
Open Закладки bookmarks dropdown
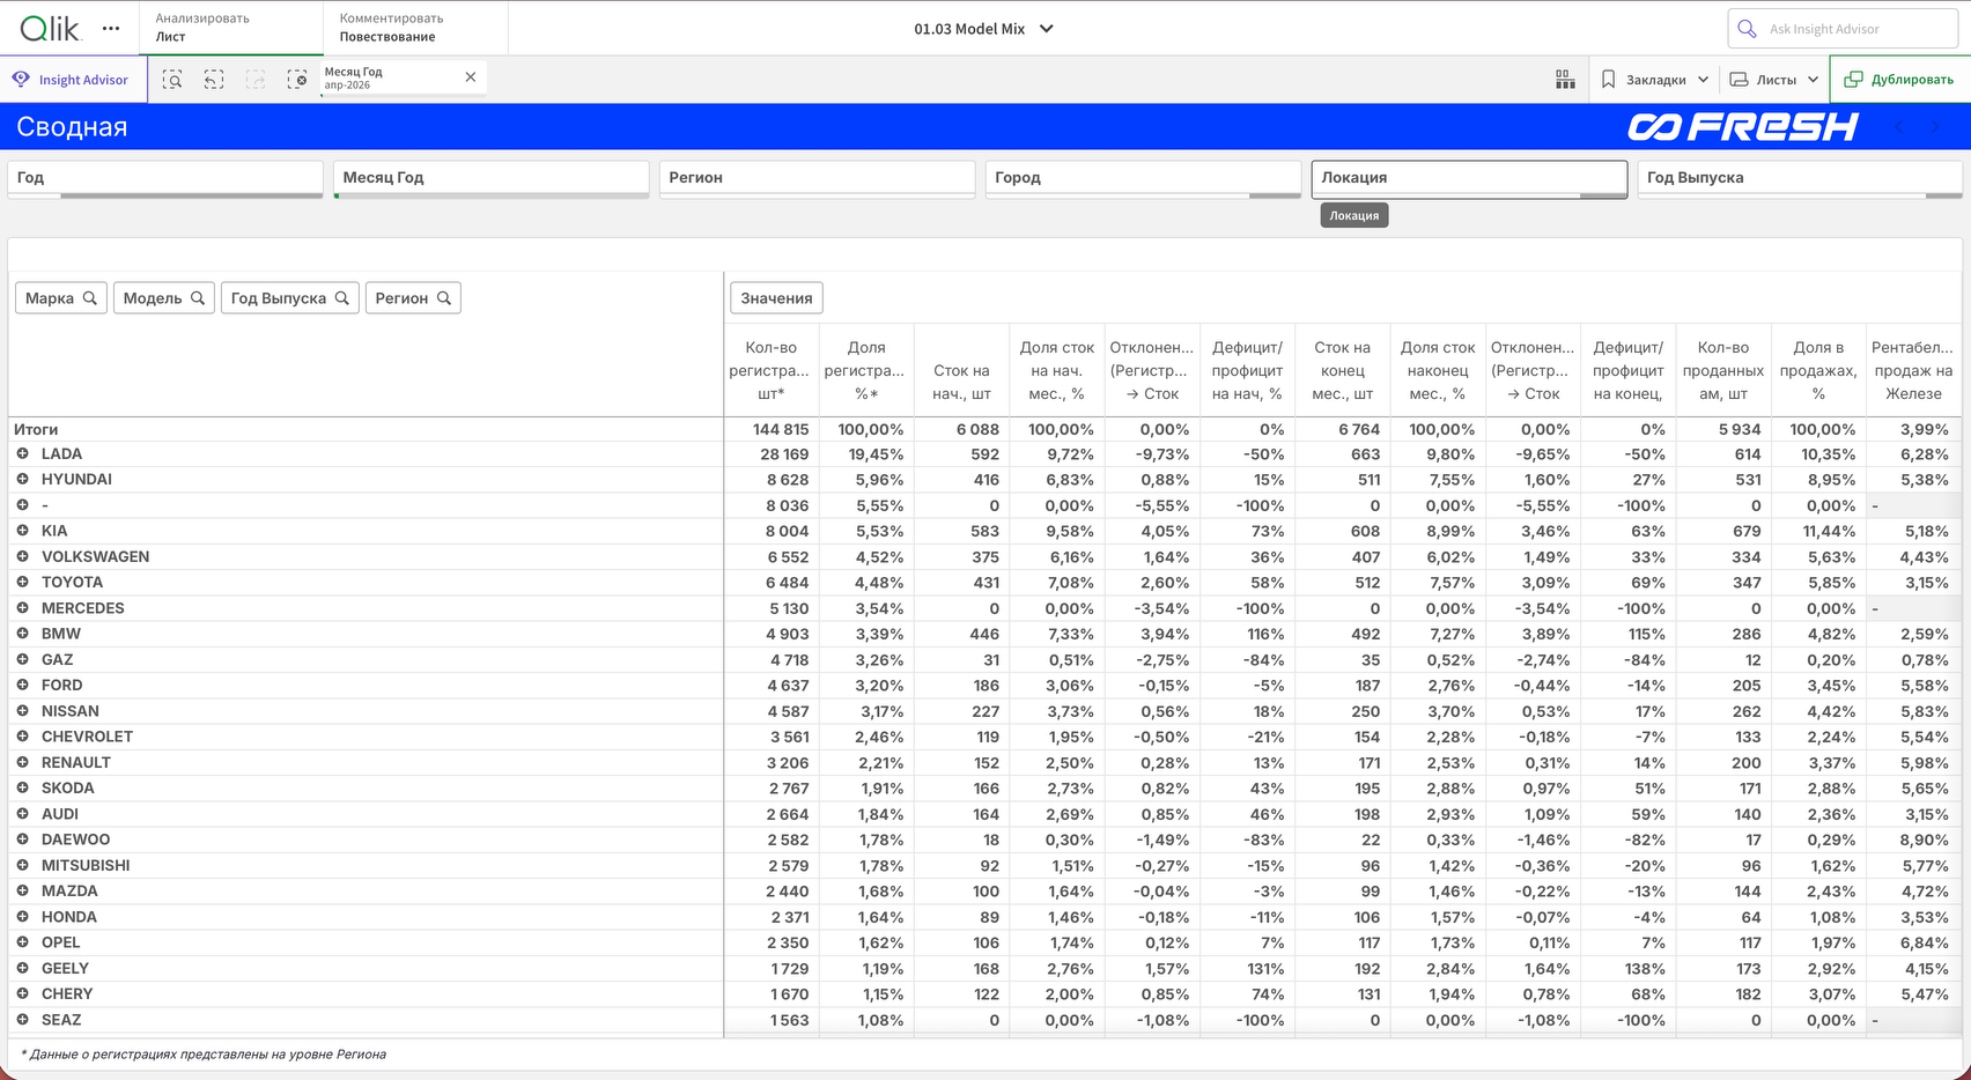[x=1655, y=80]
